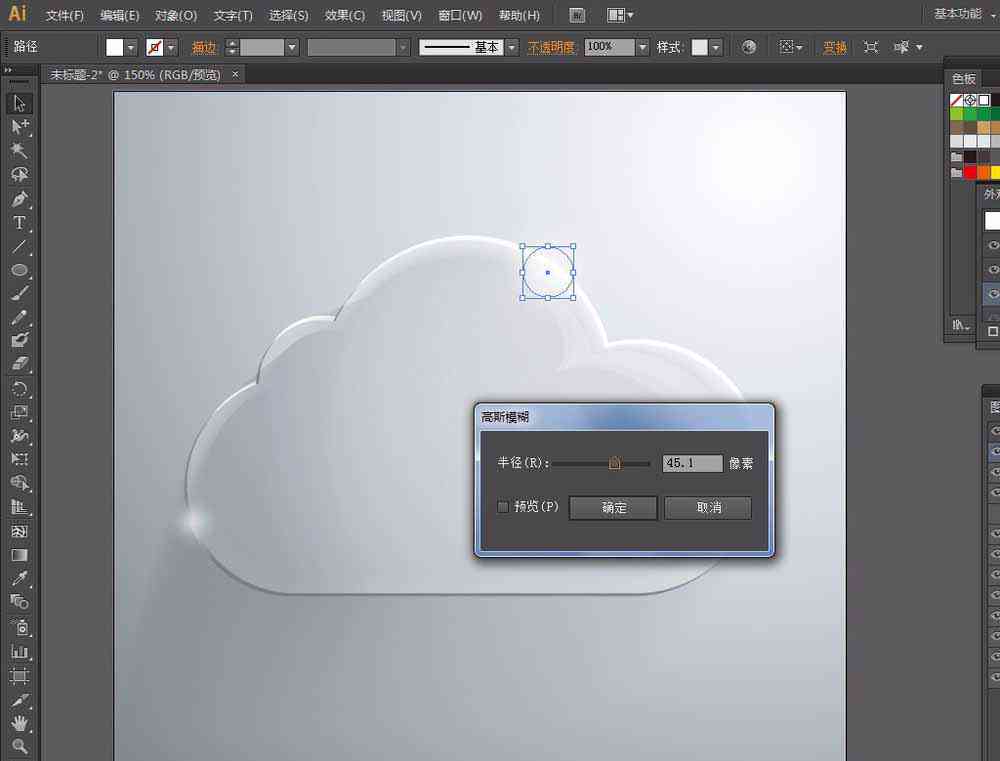Open the 基本 brush definition dropdown
This screenshot has width=1000, height=761.
(x=511, y=48)
